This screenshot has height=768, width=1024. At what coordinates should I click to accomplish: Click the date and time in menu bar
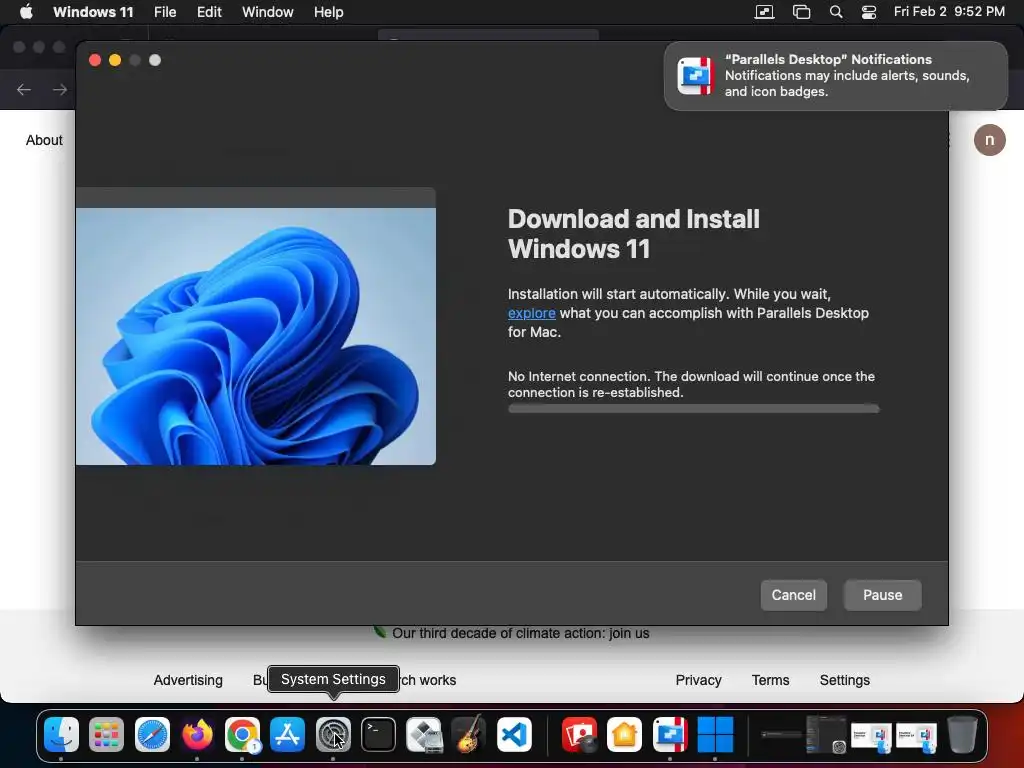tap(949, 12)
